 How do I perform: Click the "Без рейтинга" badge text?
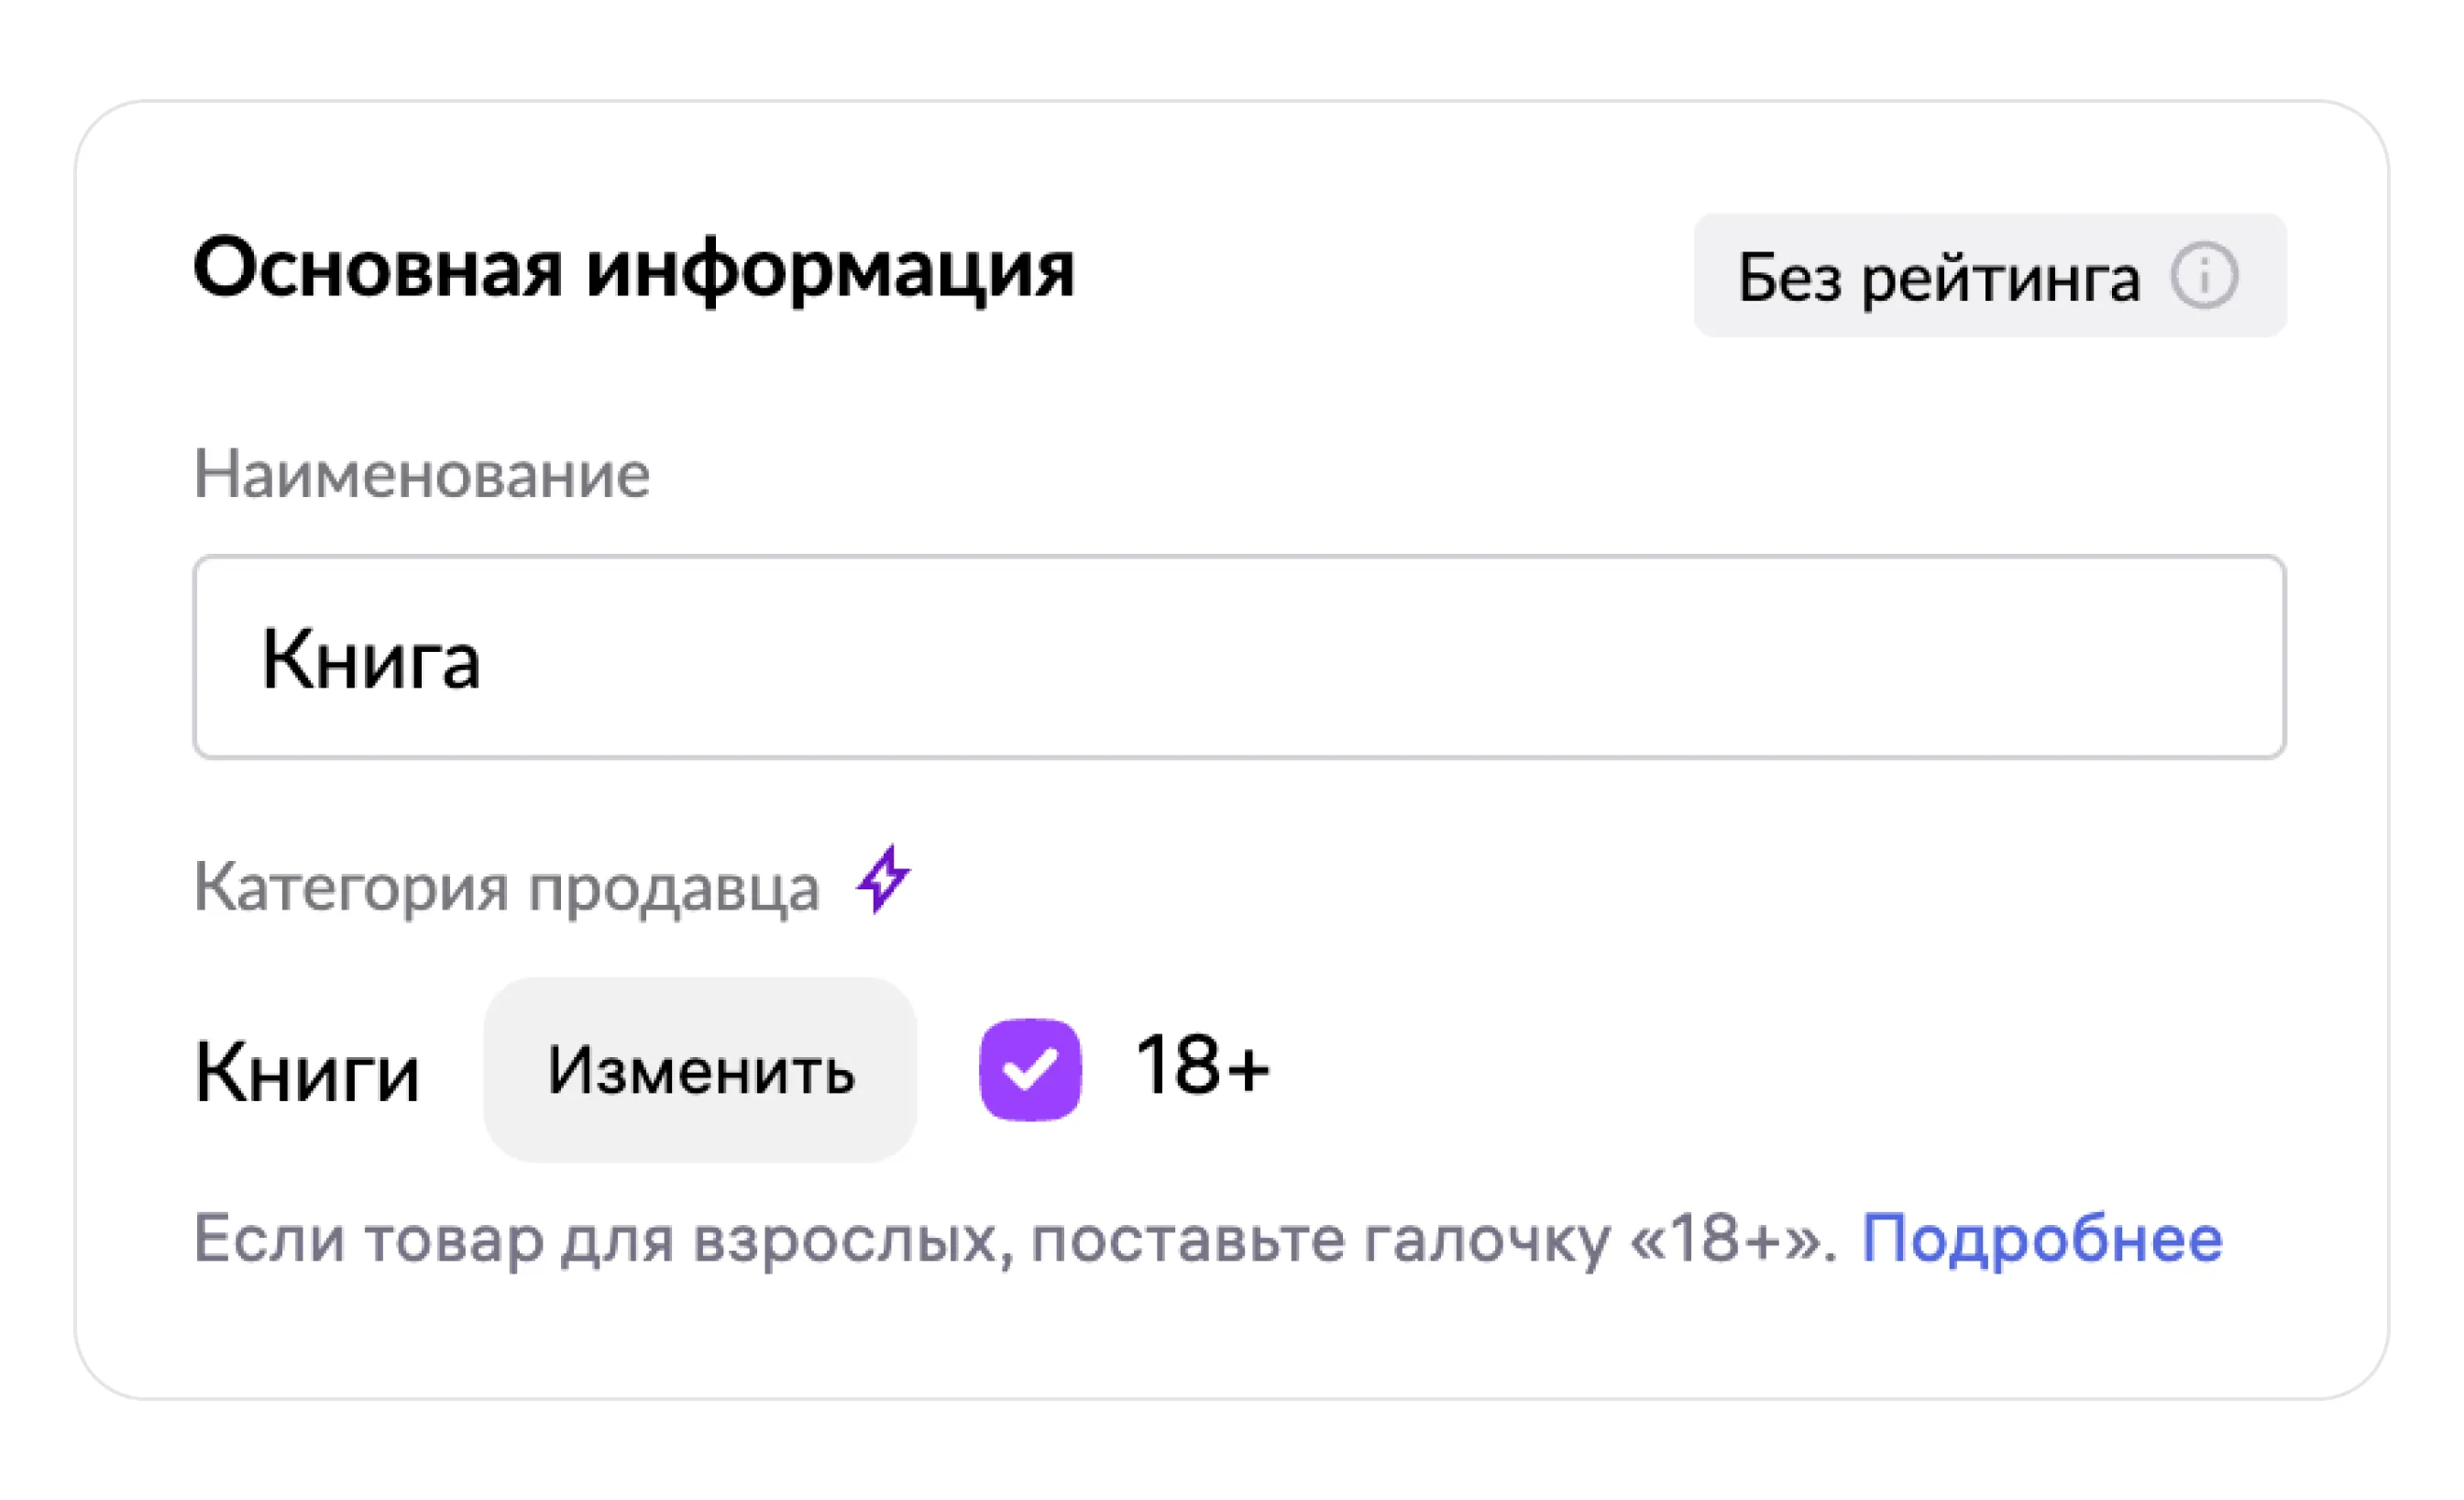coord(1938,277)
